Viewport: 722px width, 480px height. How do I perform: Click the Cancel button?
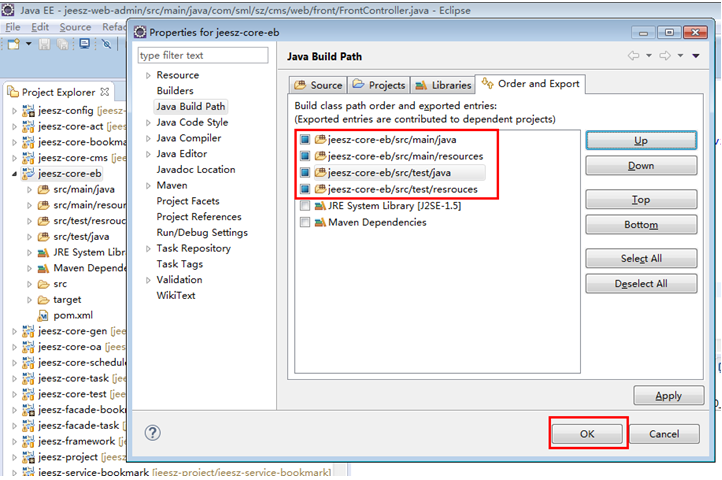pyautogui.click(x=664, y=434)
